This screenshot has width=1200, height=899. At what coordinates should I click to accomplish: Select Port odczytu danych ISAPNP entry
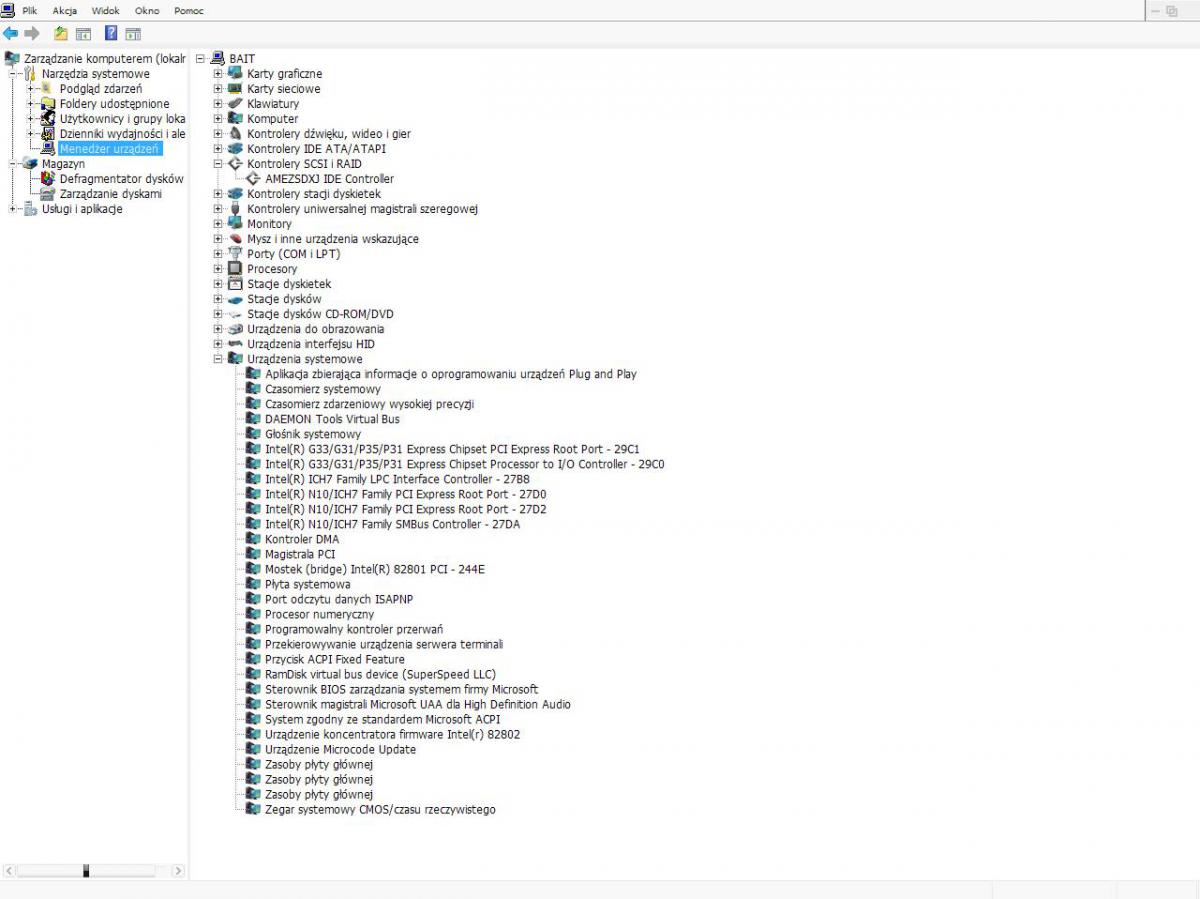(x=339, y=598)
